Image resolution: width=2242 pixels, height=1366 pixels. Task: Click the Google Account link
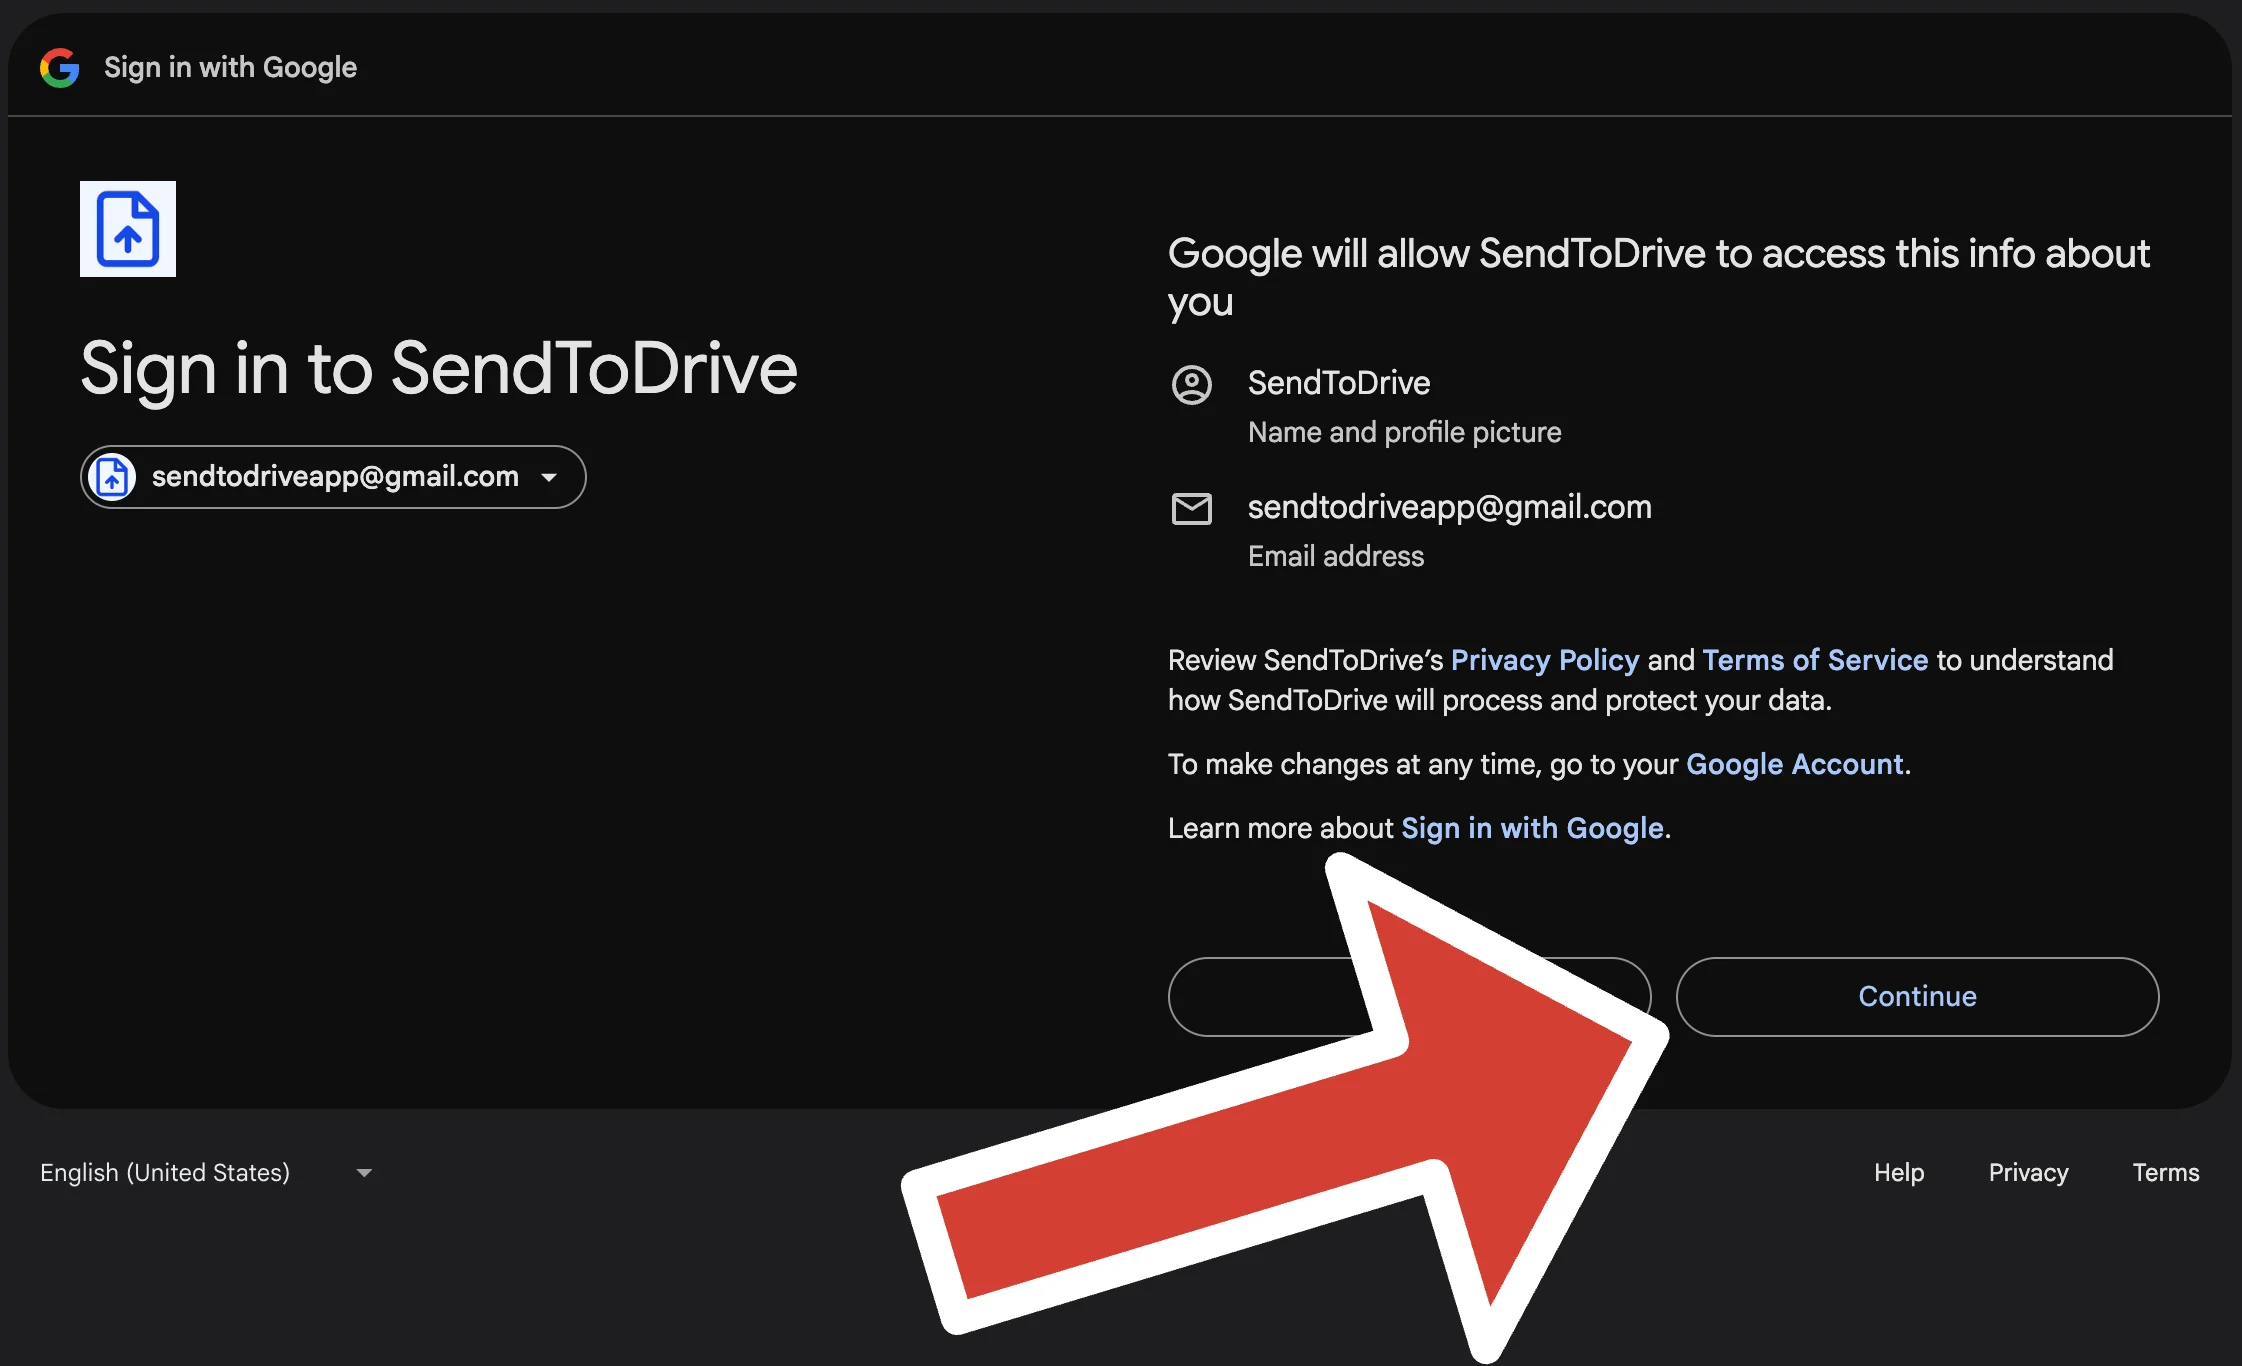coord(1795,763)
